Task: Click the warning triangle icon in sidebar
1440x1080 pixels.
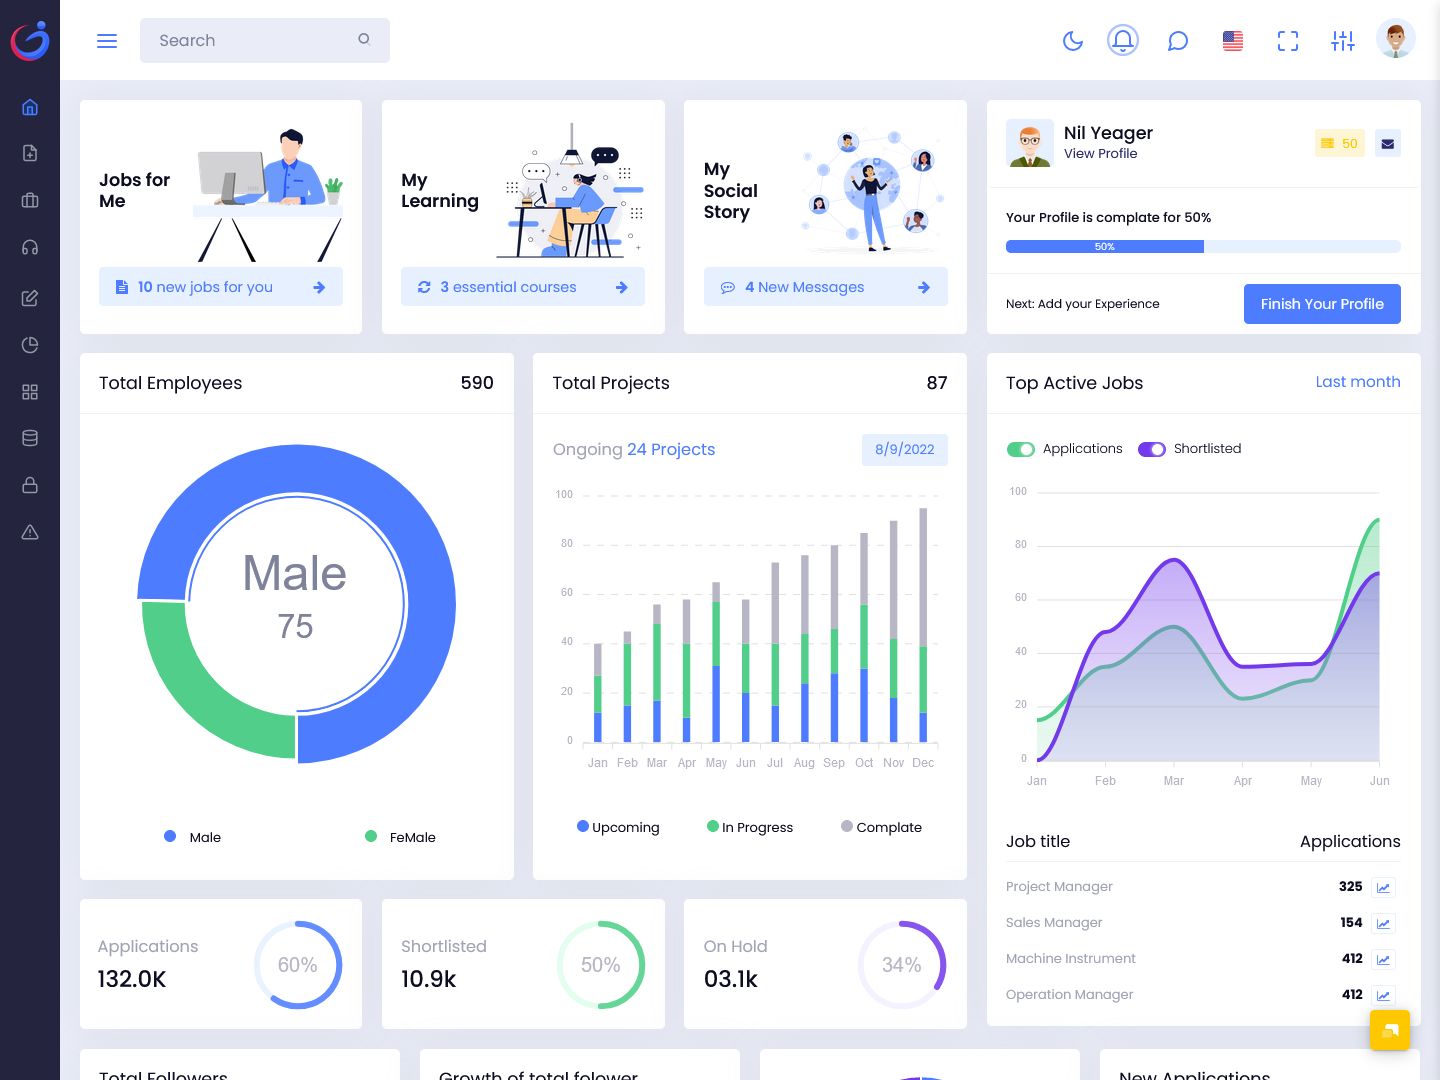Action: coord(29,532)
